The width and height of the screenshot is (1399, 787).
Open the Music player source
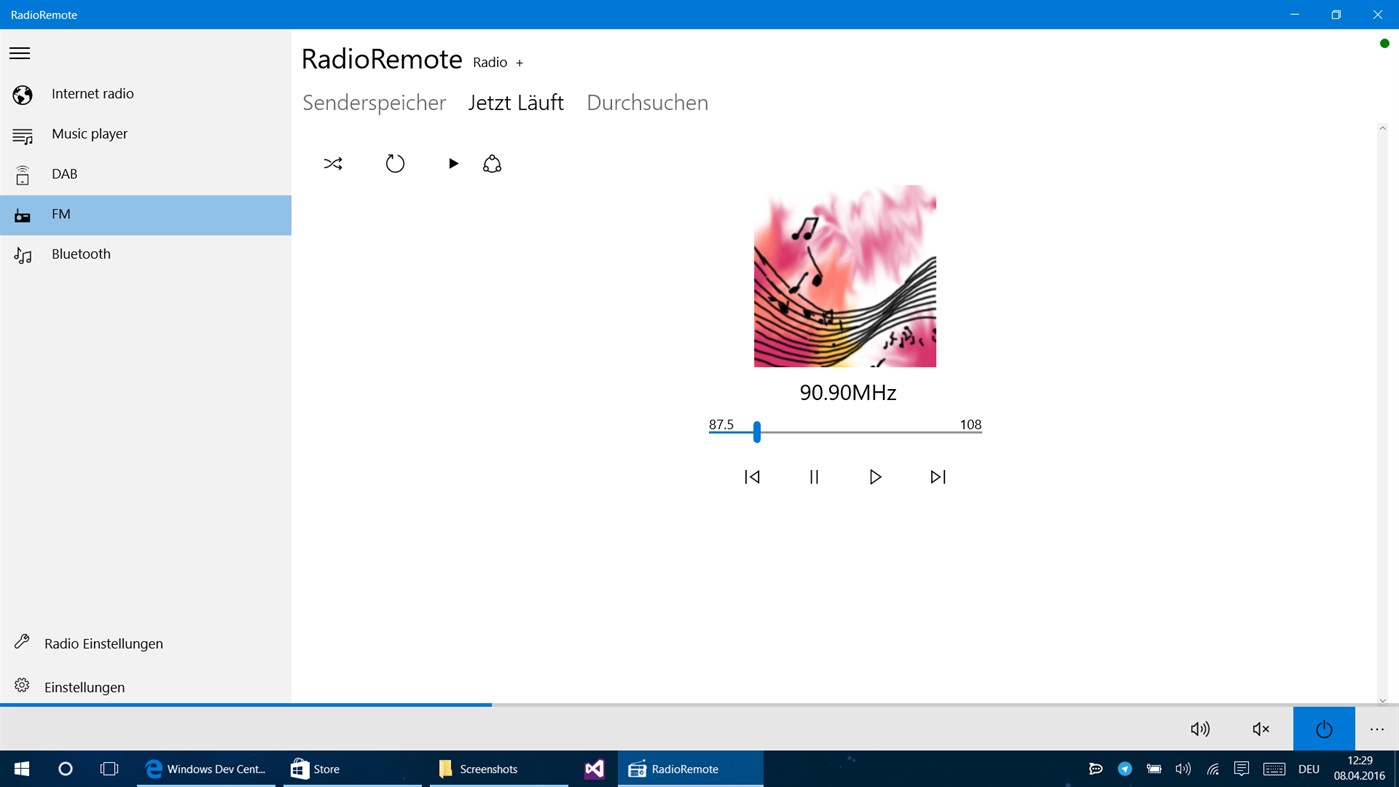coord(89,133)
